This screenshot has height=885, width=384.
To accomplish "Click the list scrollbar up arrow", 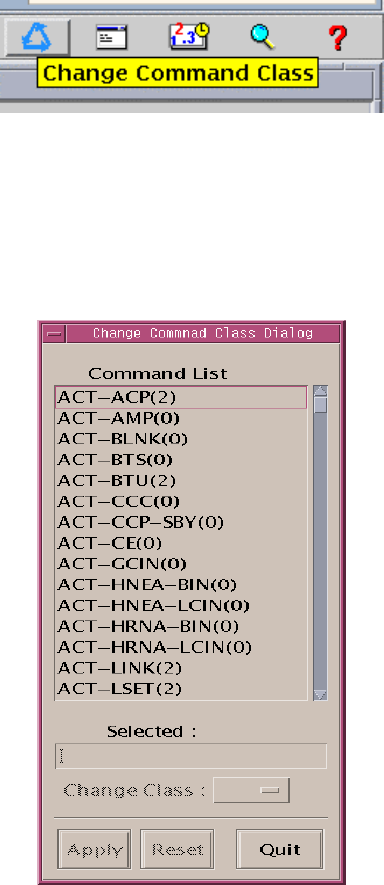I will [320, 391].
